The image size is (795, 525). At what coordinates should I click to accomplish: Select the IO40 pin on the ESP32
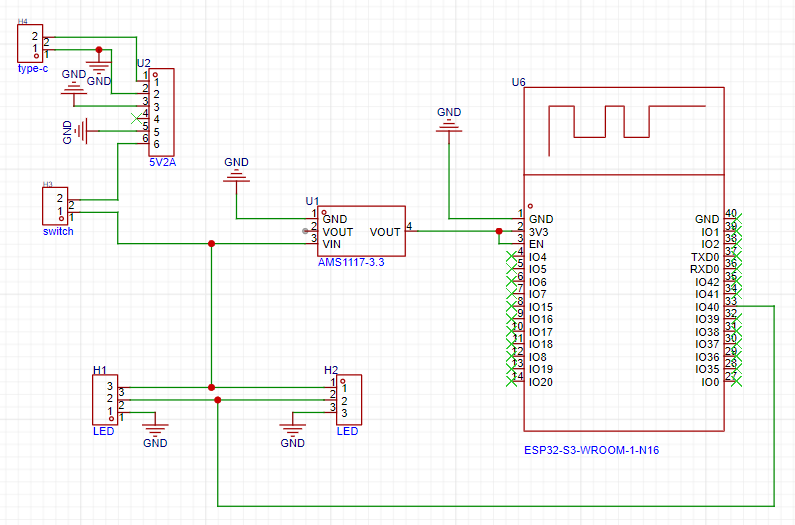[706, 306]
